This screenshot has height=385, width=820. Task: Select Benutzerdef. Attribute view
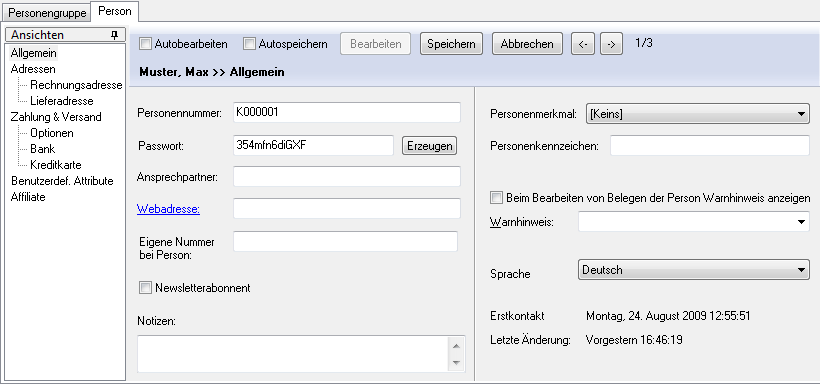[x=62, y=181]
